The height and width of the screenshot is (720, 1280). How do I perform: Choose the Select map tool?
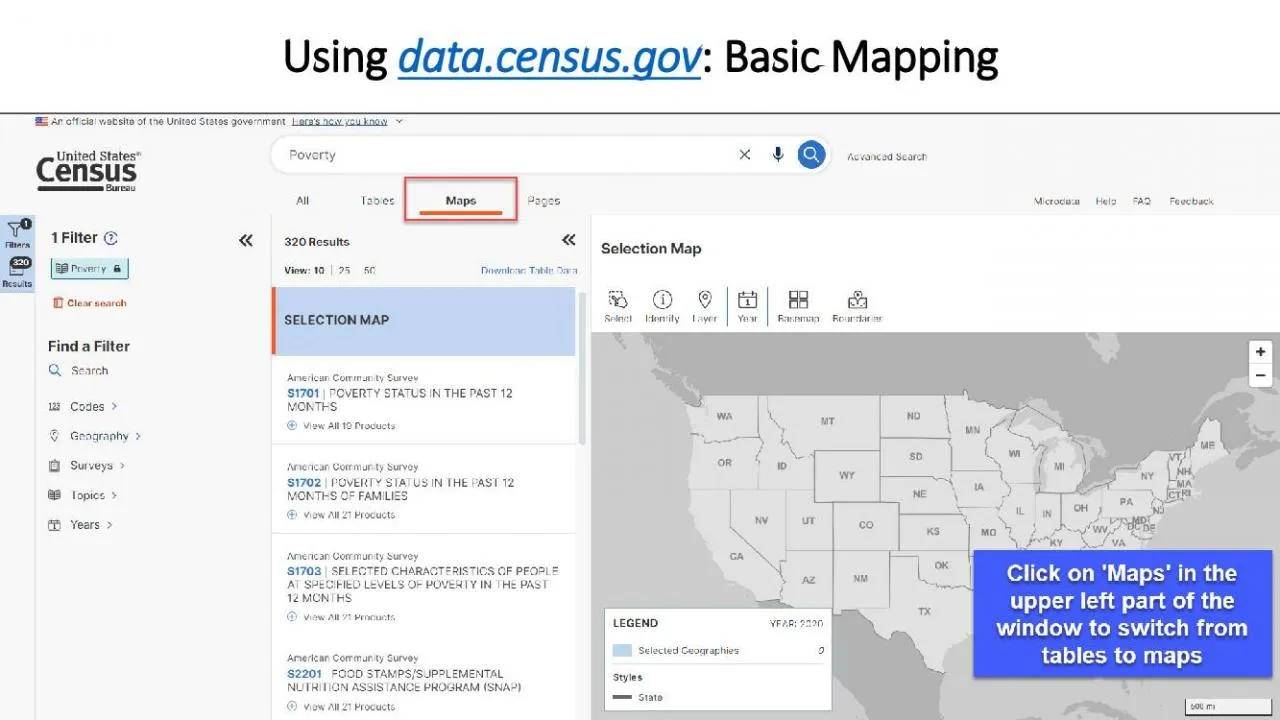coord(618,306)
